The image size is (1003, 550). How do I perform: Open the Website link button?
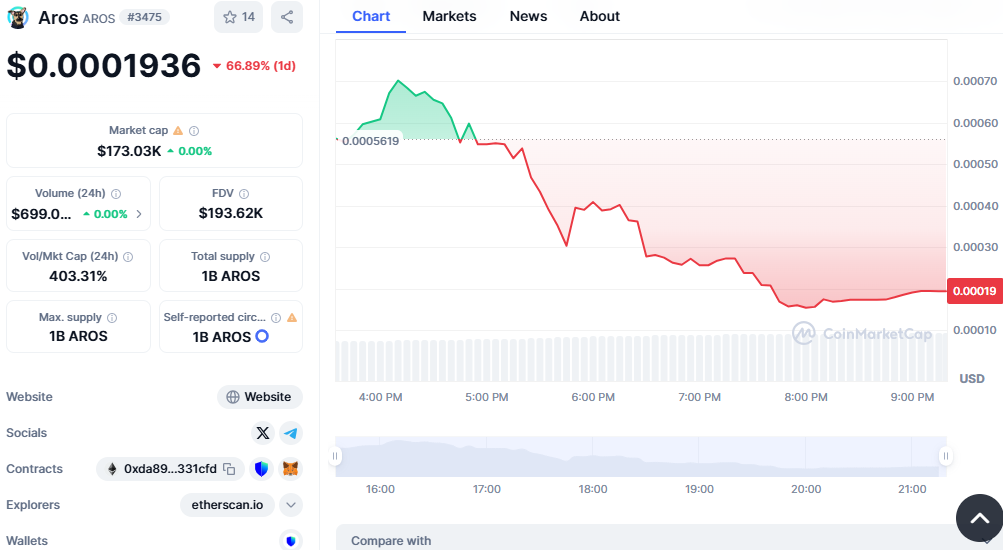(x=260, y=397)
